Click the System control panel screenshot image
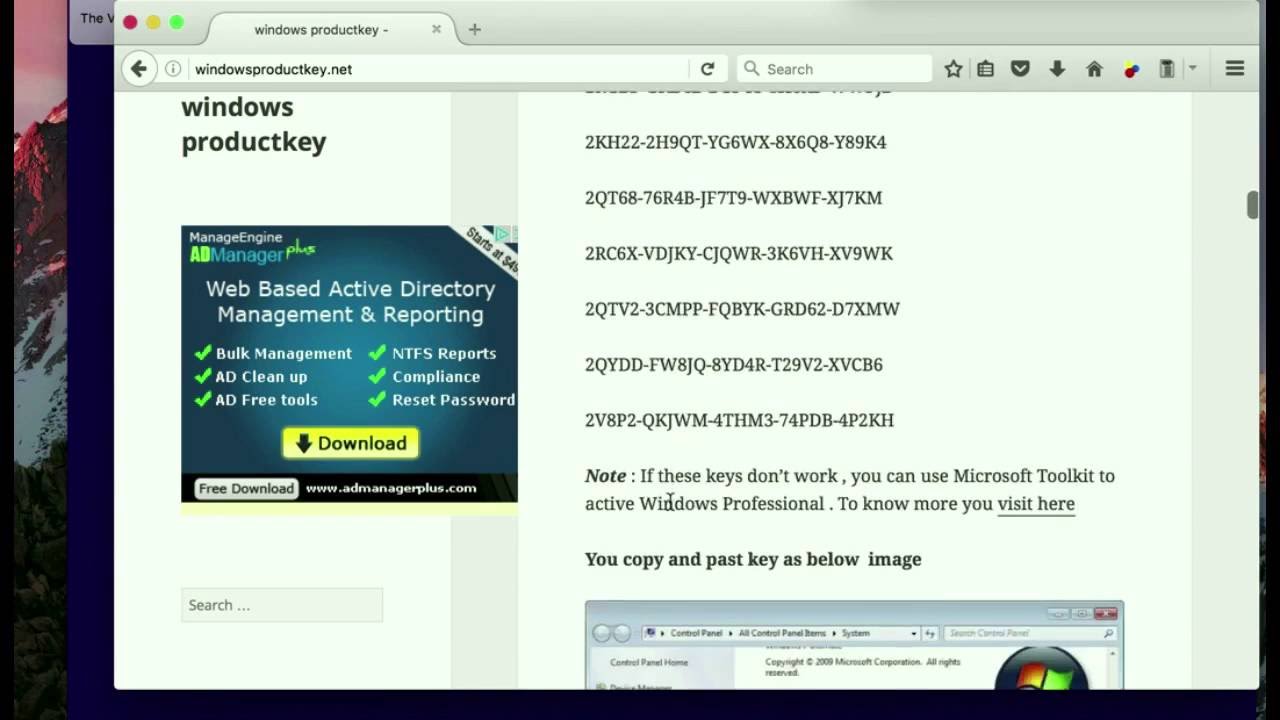 coord(854,645)
